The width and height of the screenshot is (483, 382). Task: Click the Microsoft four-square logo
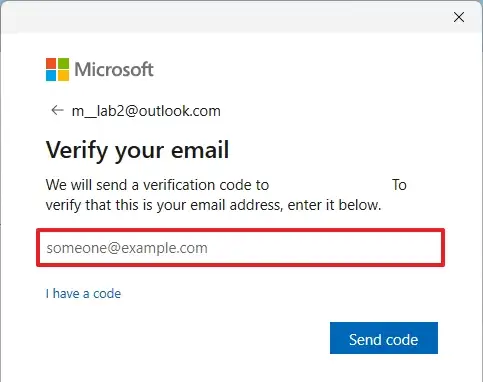pyautogui.click(x=58, y=69)
